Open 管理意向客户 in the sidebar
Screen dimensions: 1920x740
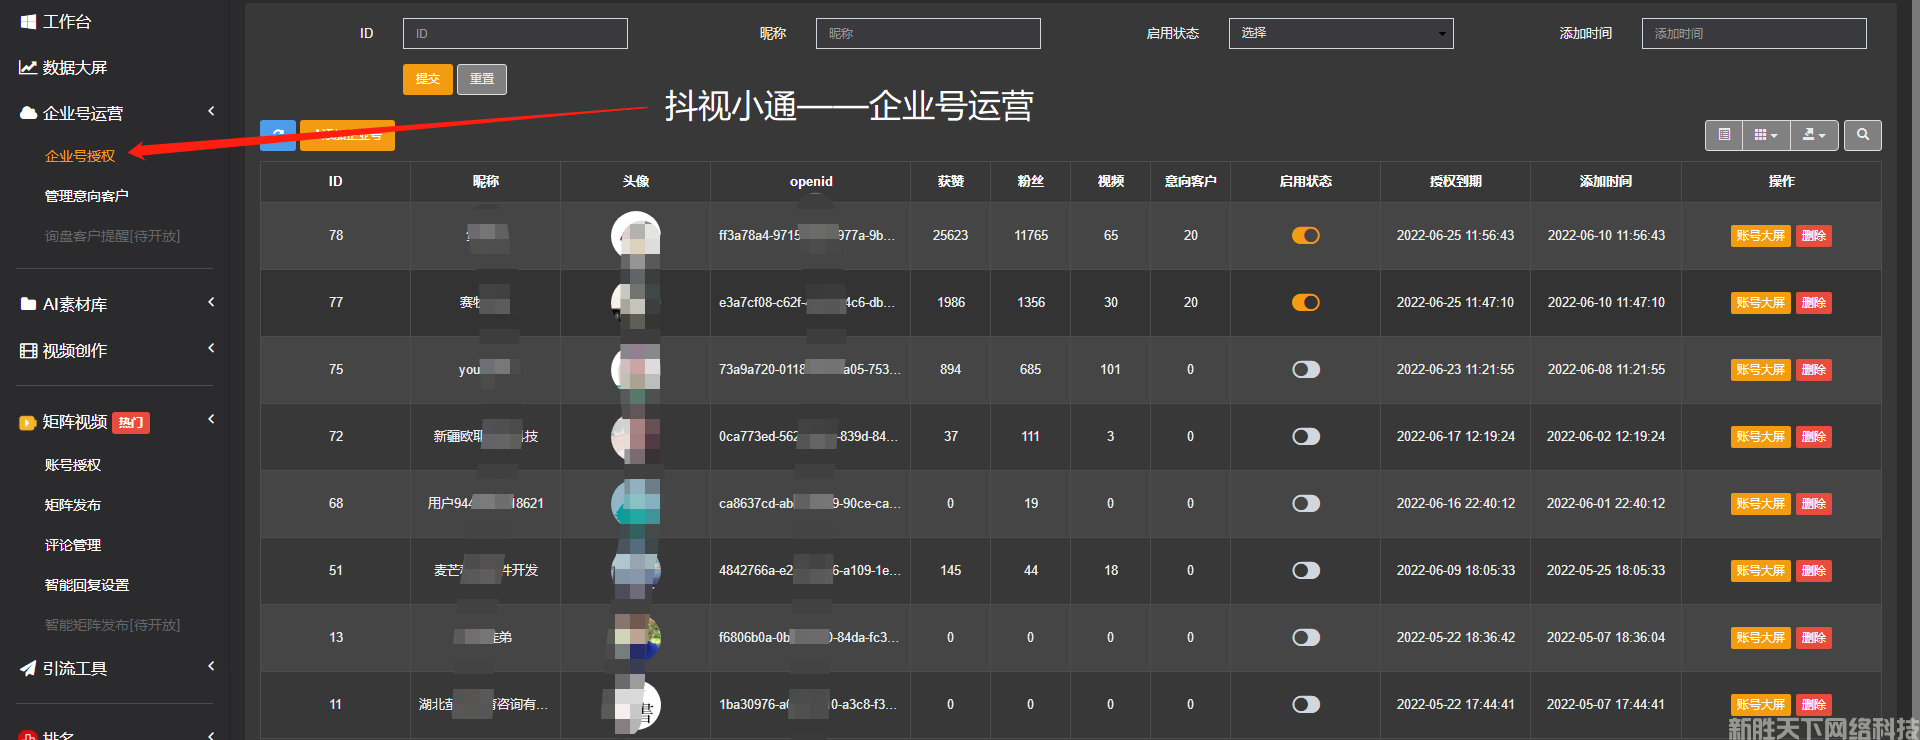(x=86, y=196)
